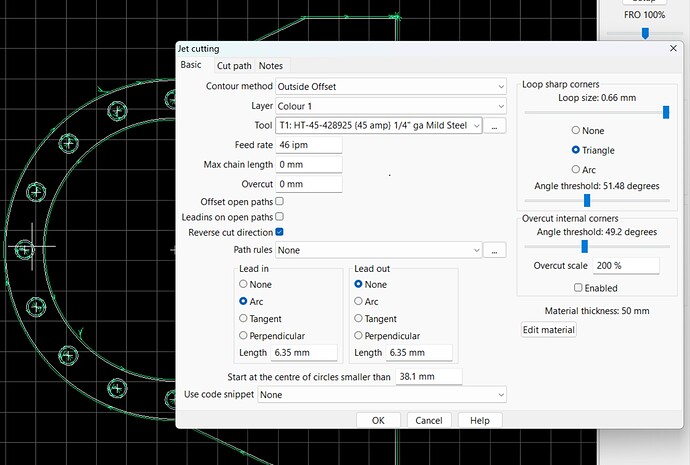Click the Cancel button
The image size is (690, 465).
[429, 421]
